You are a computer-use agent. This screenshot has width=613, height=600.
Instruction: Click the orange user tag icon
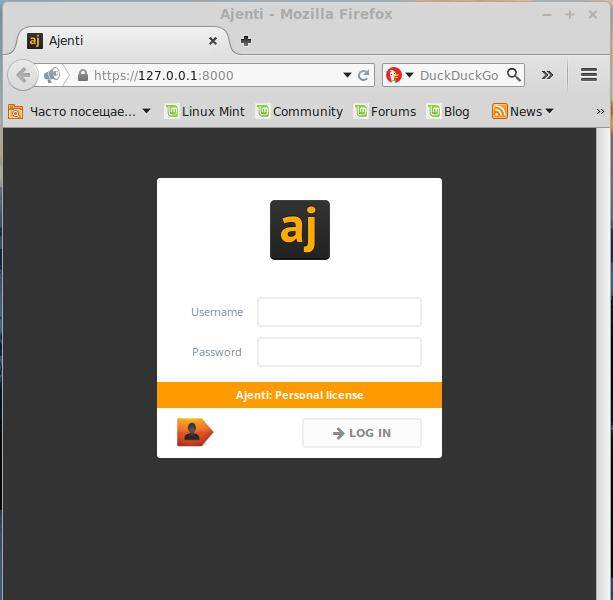195,432
